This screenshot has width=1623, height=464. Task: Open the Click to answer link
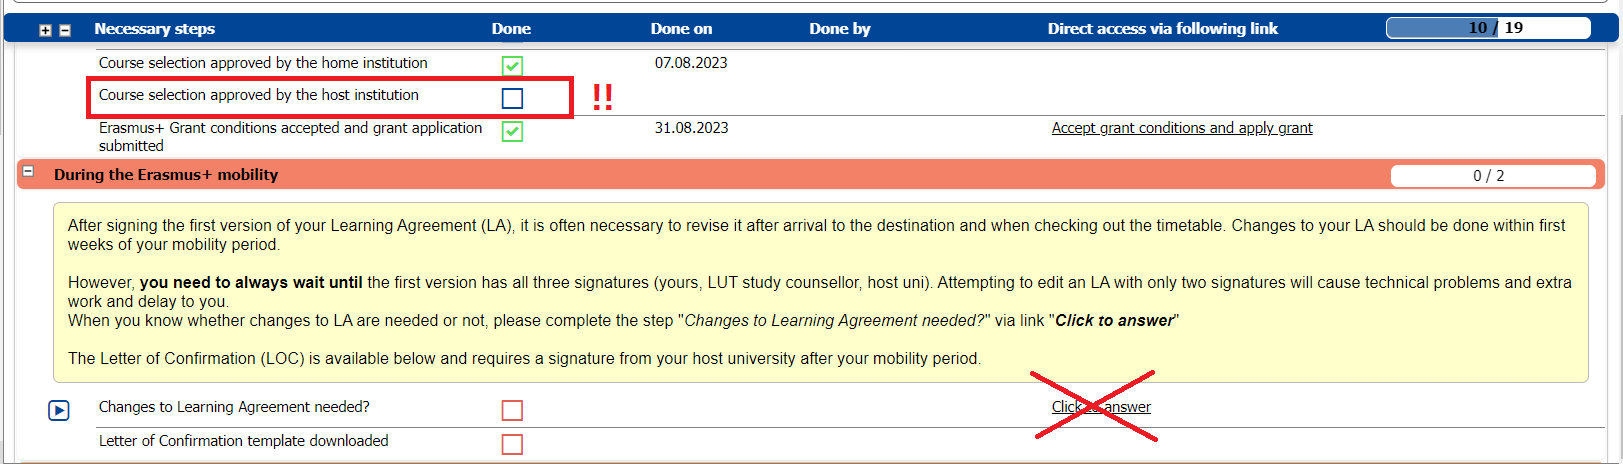[1101, 407]
